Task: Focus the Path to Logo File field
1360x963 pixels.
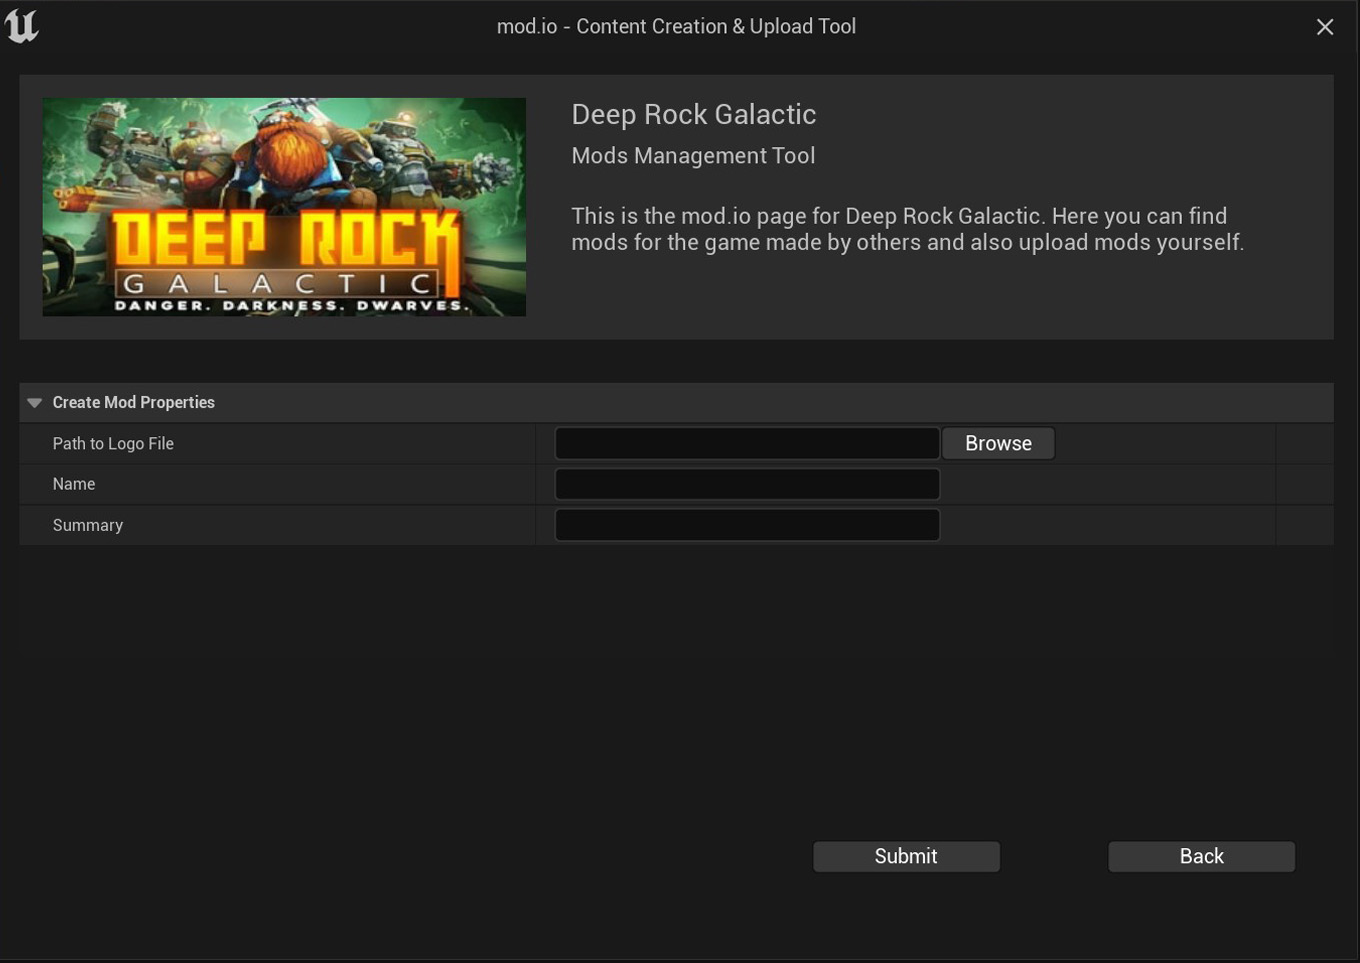Action: [747, 443]
